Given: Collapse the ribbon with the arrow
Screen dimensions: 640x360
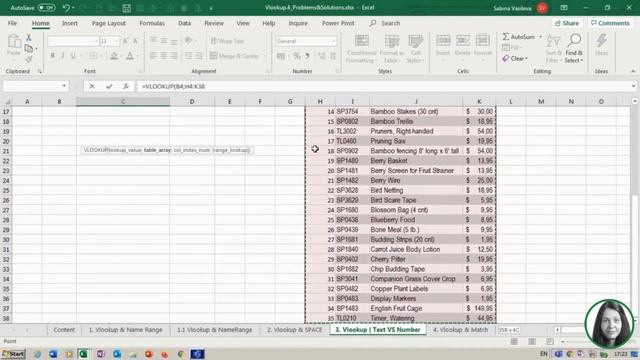Looking at the screenshot, I should [x=633, y=71].
